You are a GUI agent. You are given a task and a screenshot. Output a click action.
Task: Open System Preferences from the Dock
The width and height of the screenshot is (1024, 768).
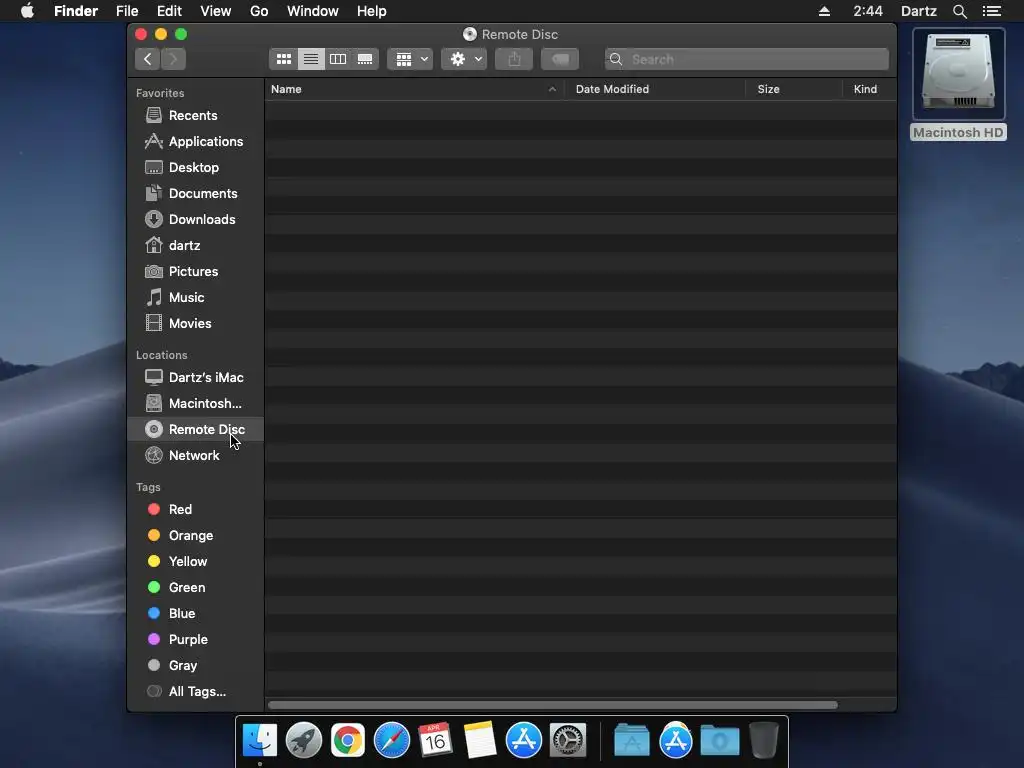pyautogui.click(x=568, y=740)
